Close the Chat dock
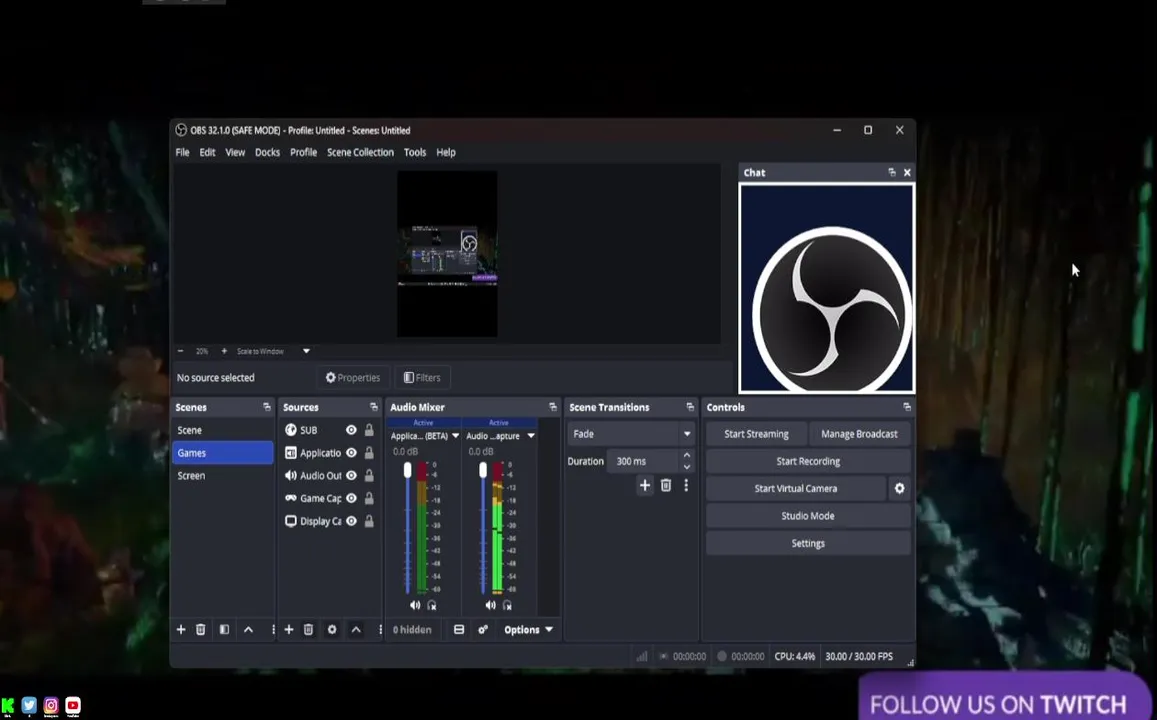1157x720 pixels. 907,172
